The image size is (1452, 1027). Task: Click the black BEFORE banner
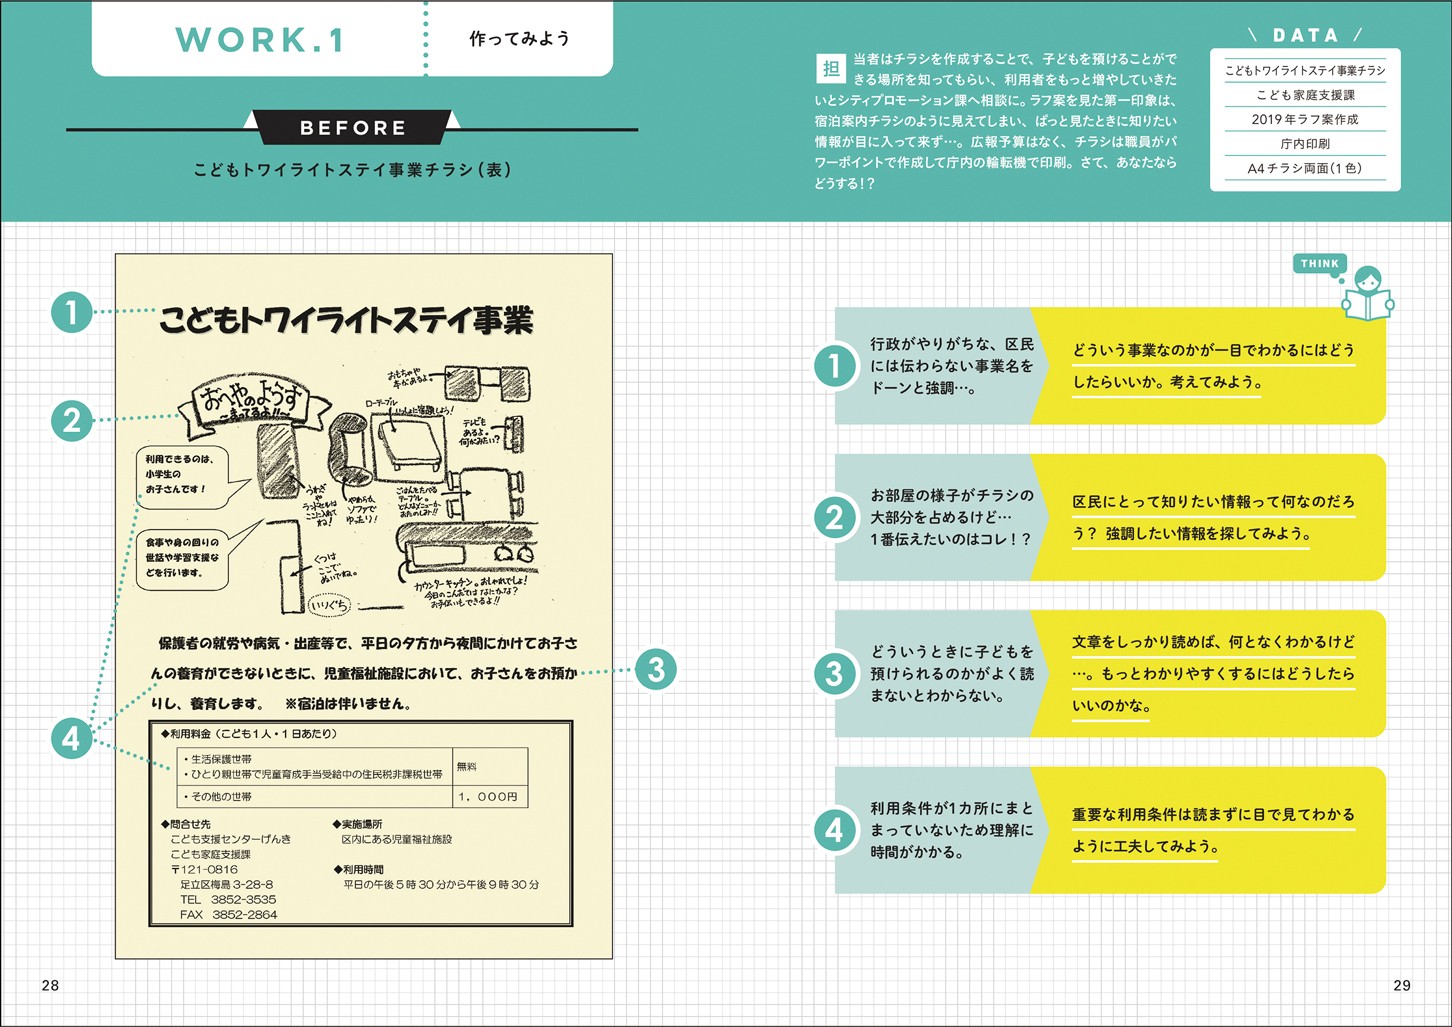pos(353,128)
